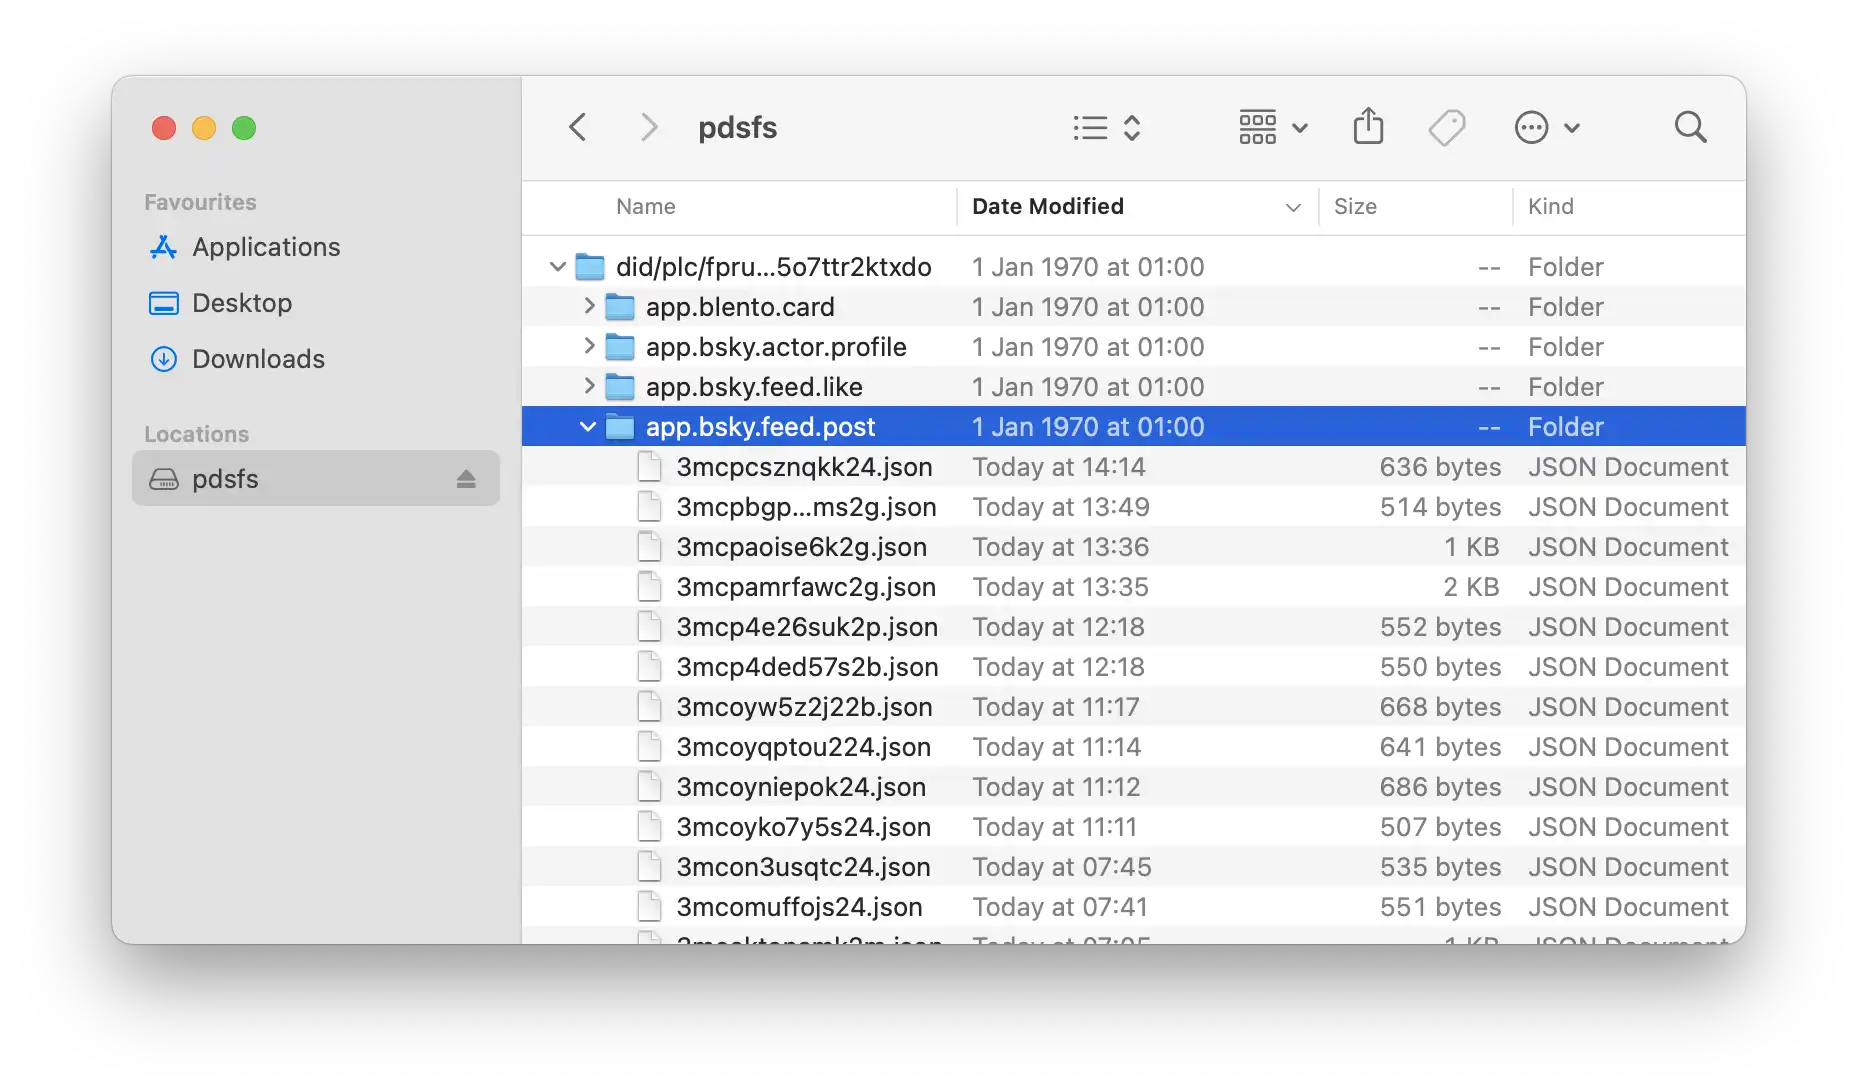Click the forward navigation arrow
The width and height of the screenshot is (1858, 1092).
coord(649,128)
